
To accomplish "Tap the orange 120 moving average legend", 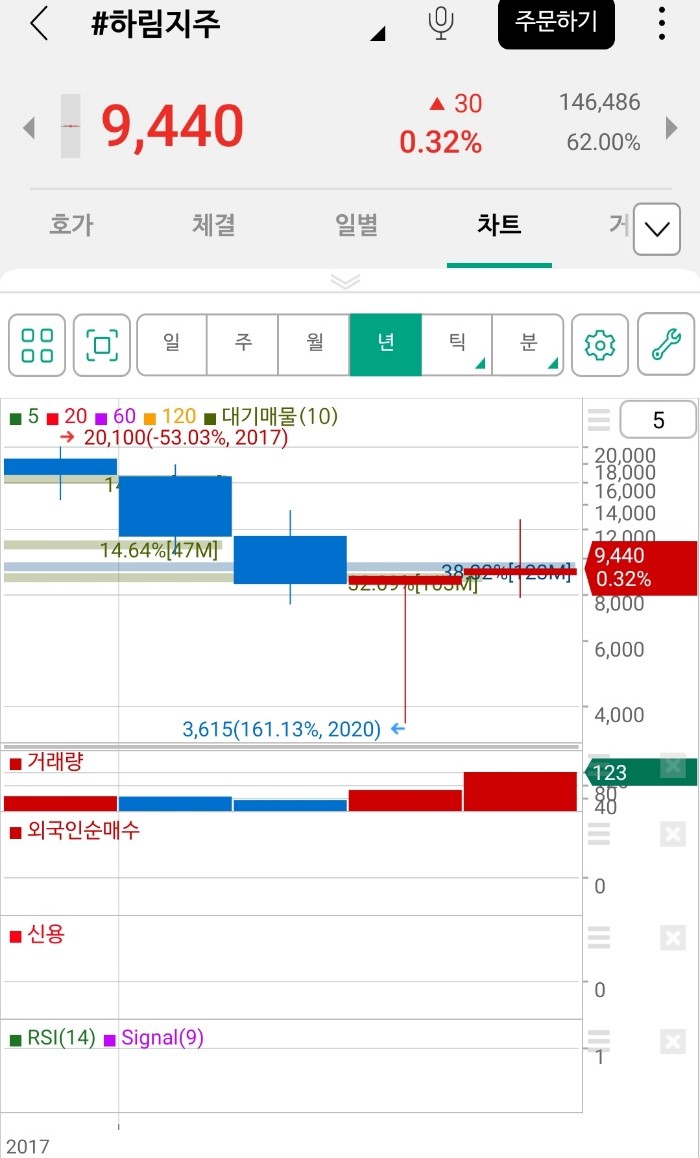I will click(x=170, y=417).
